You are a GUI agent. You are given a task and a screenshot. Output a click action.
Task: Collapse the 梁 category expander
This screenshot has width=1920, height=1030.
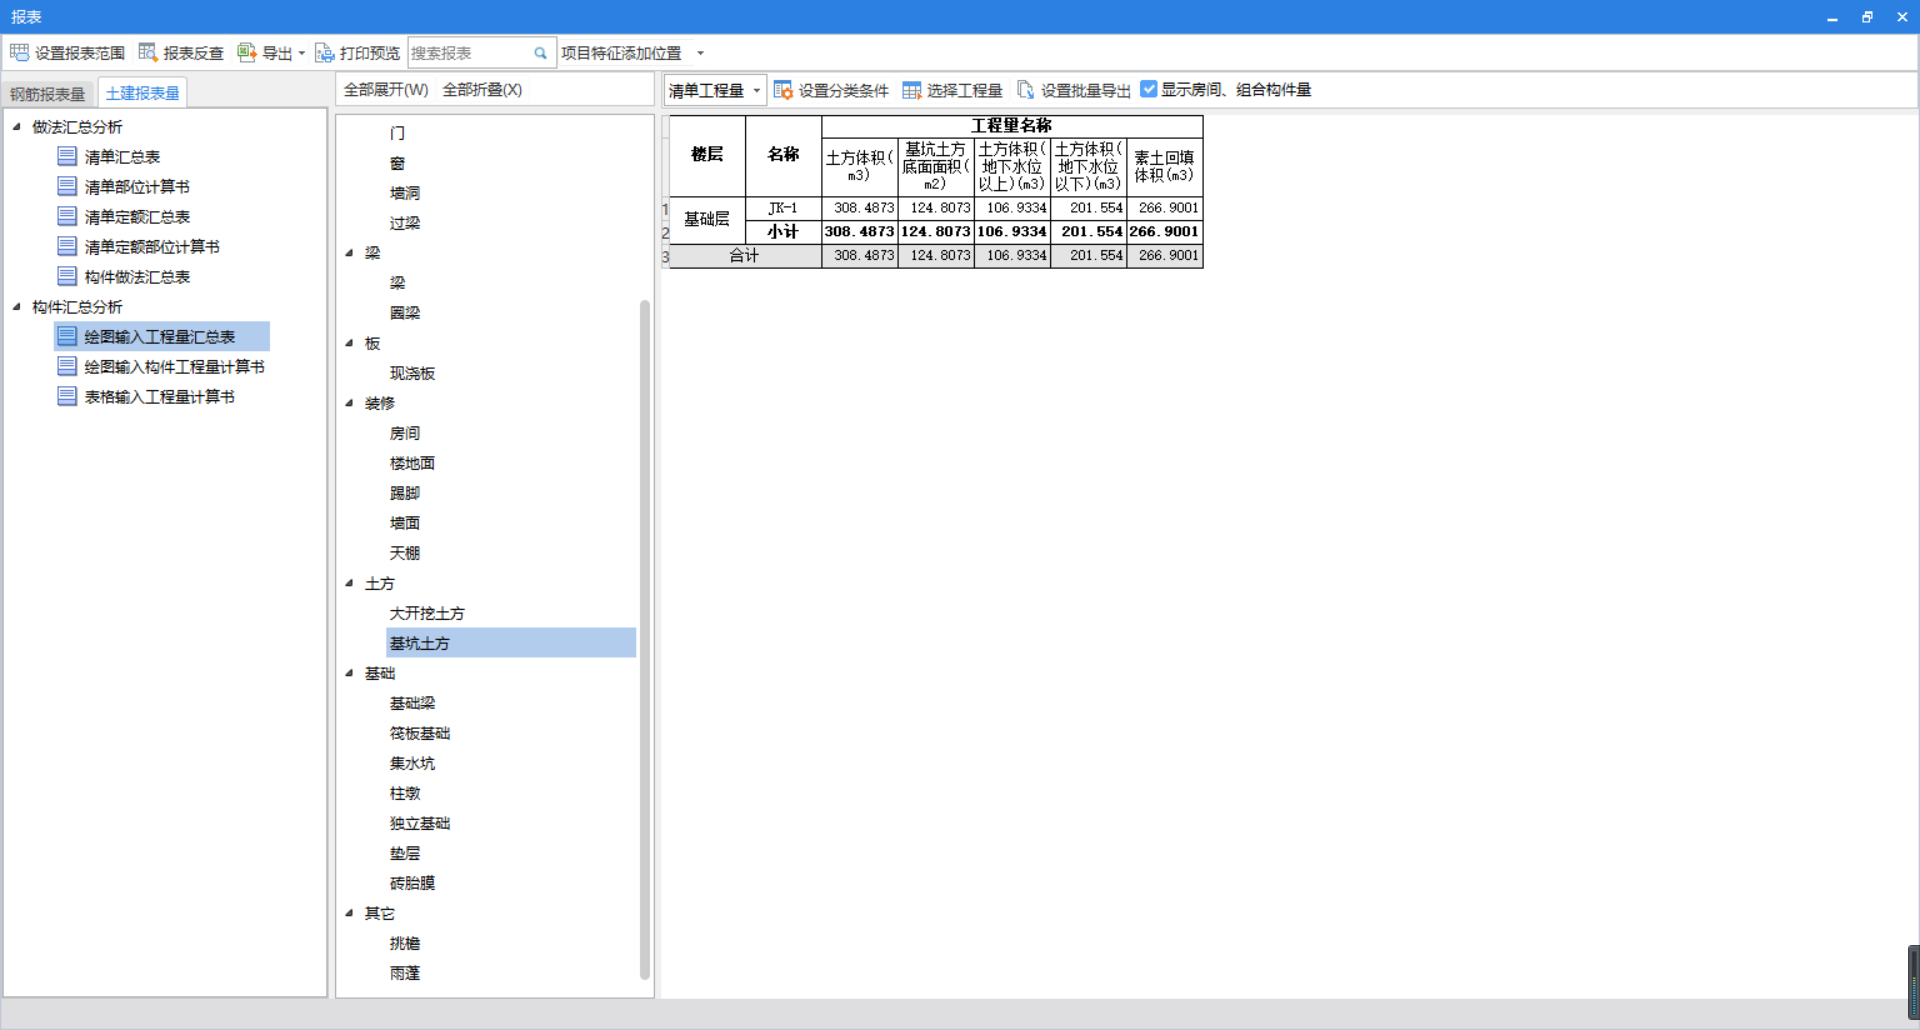click(349, 252)
